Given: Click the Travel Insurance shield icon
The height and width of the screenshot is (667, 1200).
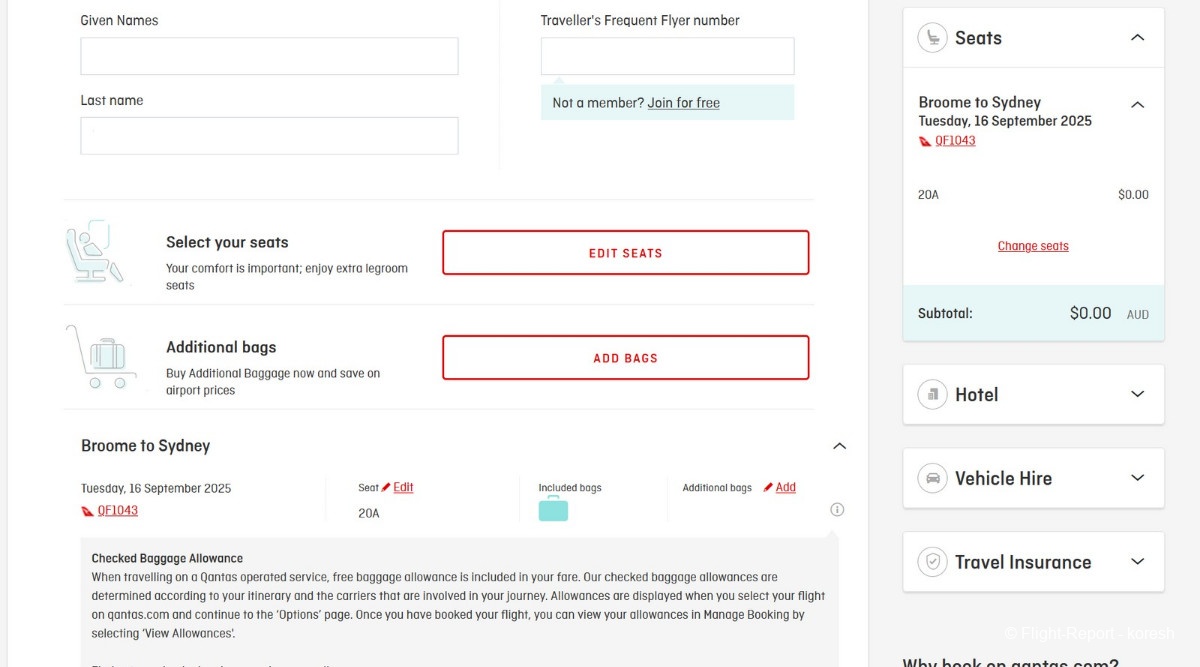Looking at the screenshot, I should pyautogui.click(x=933, y=562).
